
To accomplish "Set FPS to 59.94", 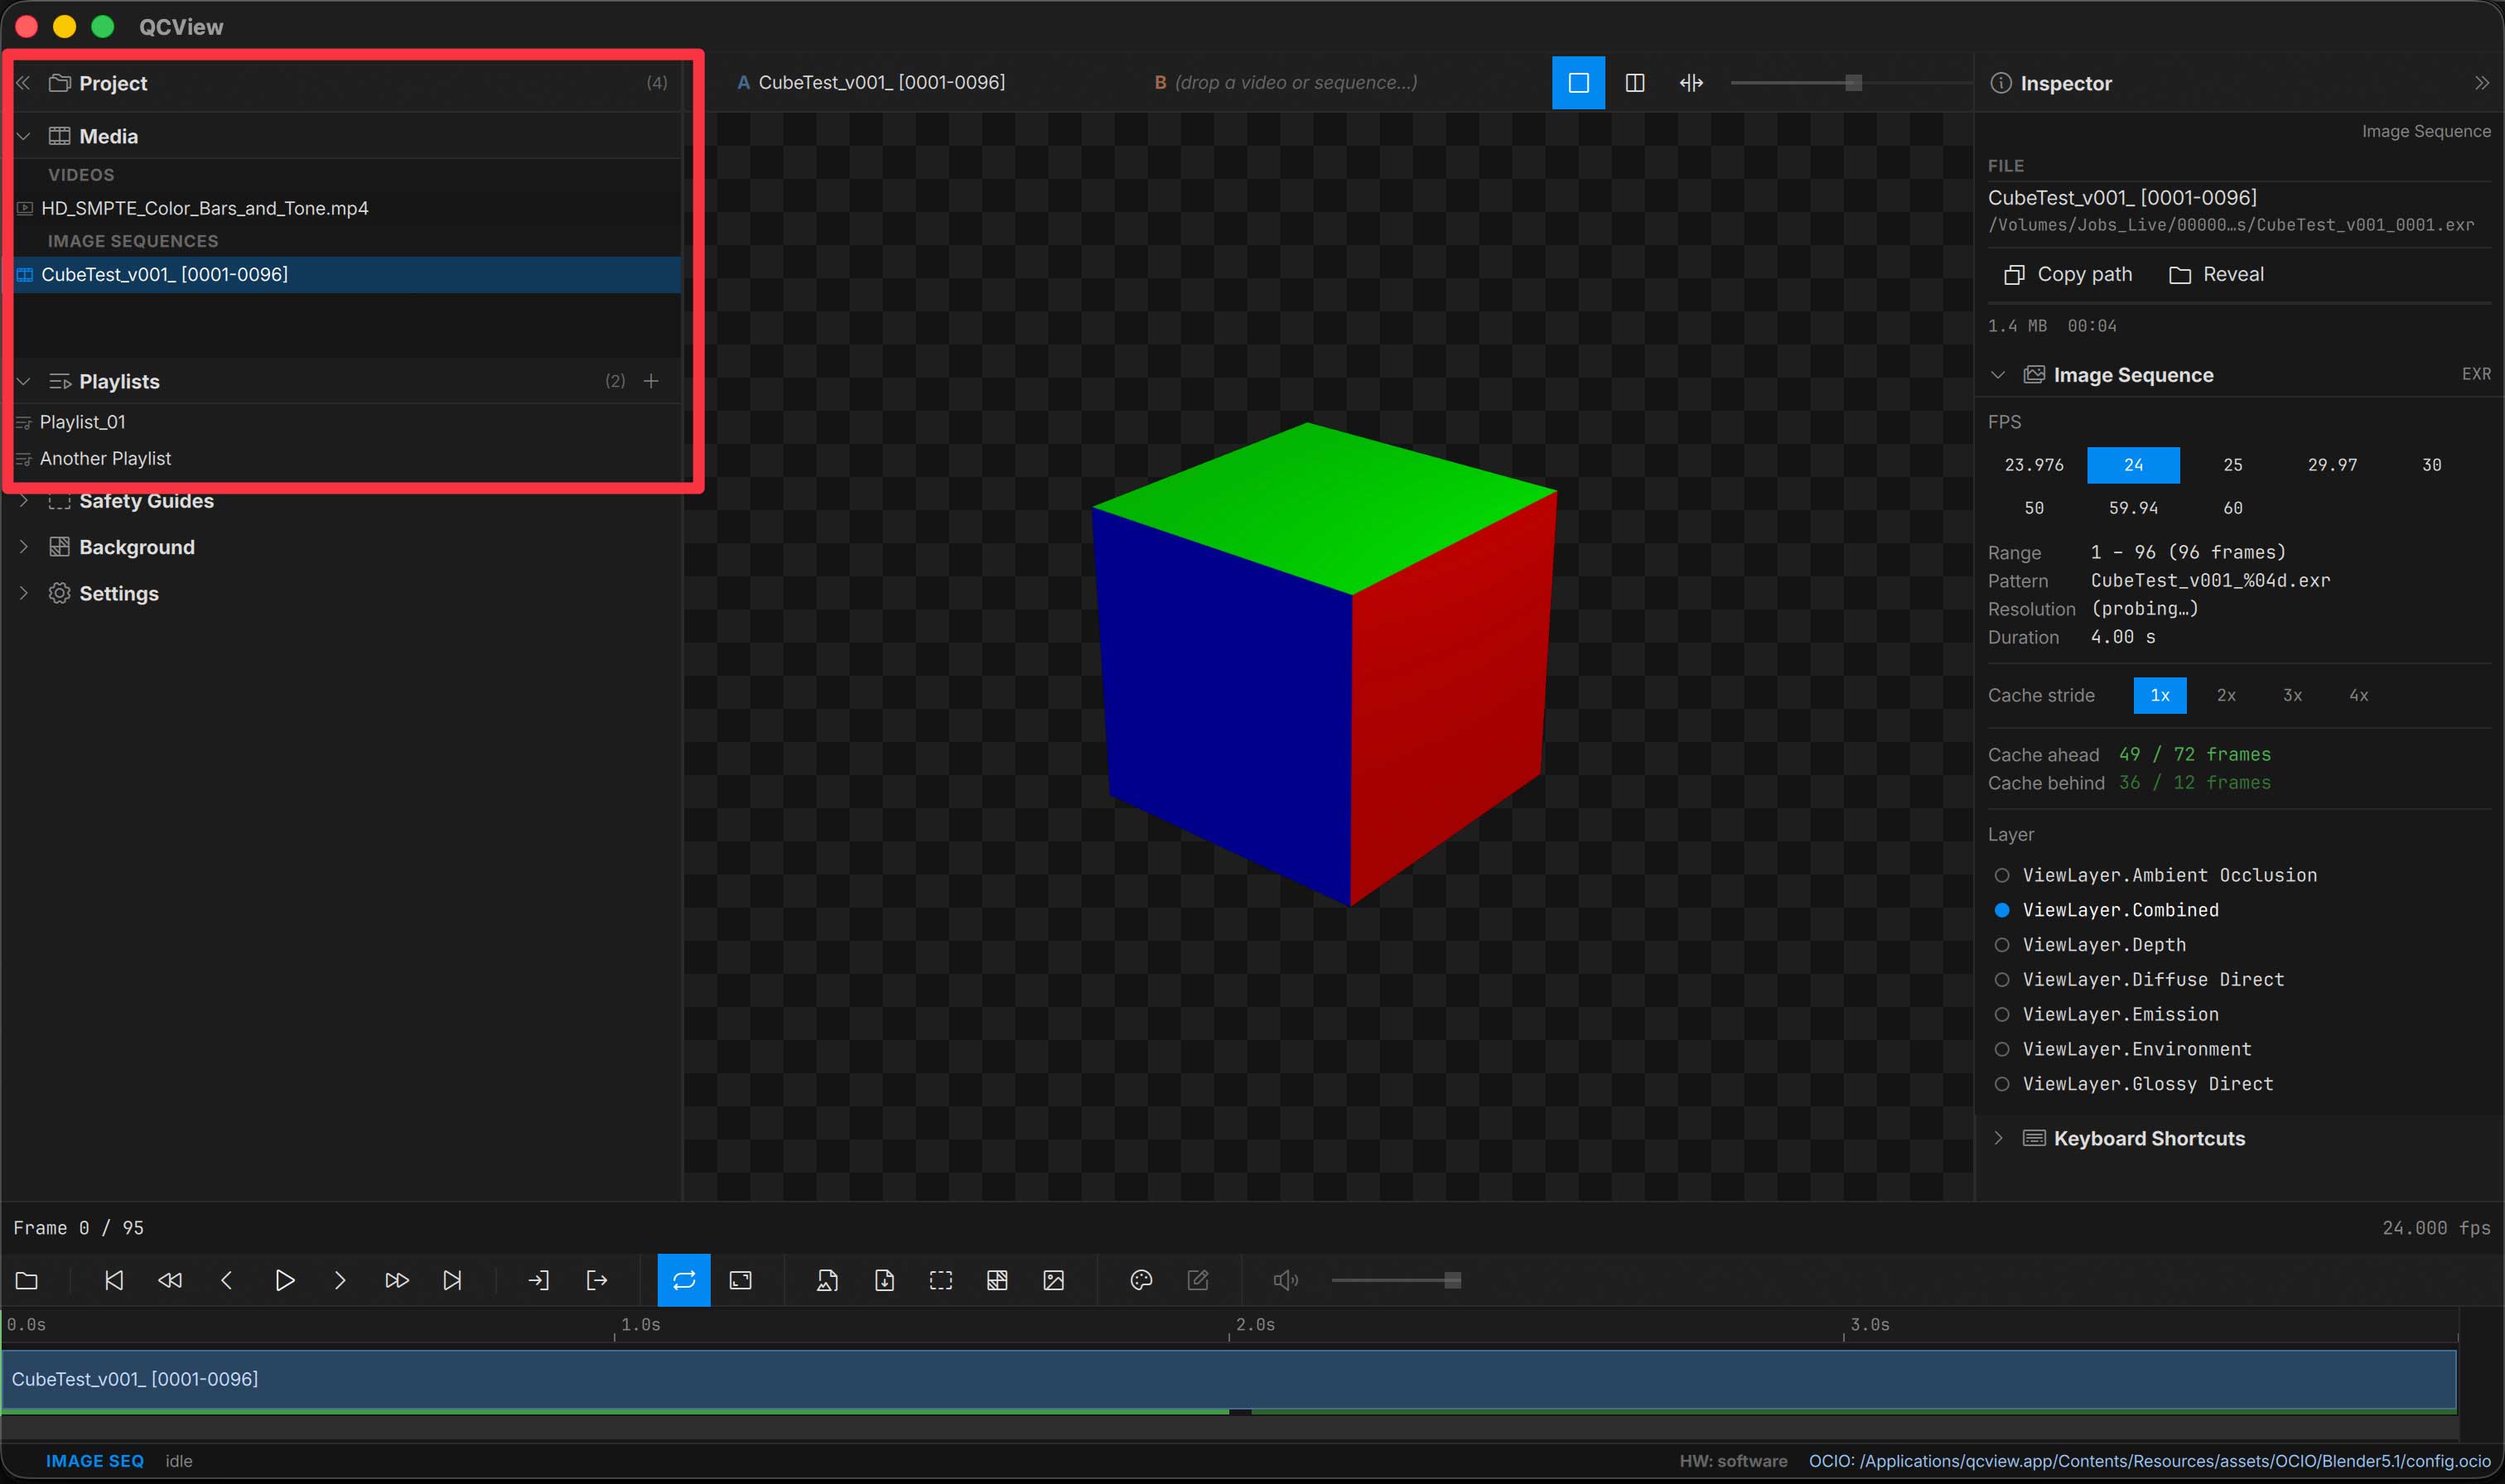I will coord(2133,508).
